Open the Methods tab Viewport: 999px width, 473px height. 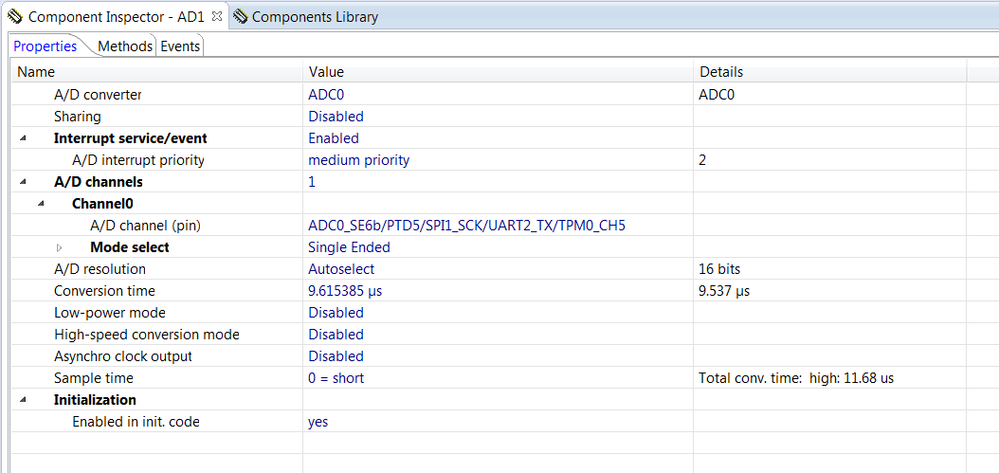(x=125, y=46)
